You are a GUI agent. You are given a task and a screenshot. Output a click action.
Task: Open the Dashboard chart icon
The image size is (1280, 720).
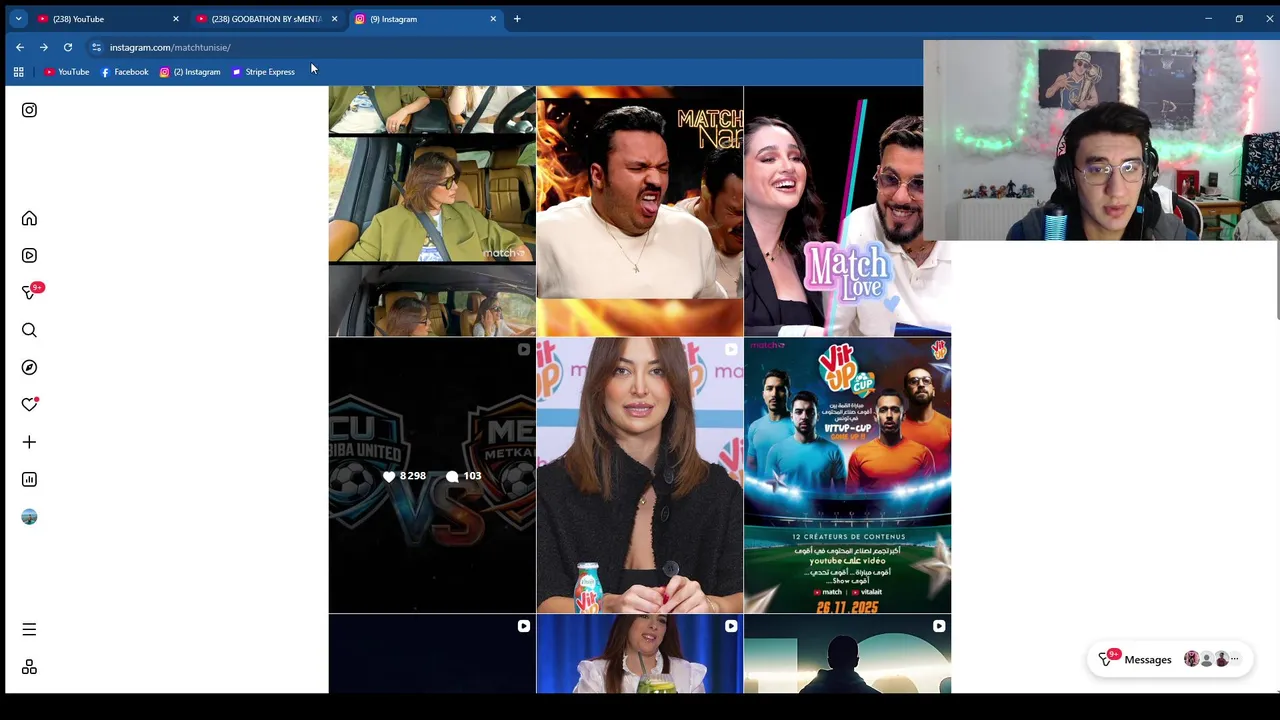coord(29,479)
